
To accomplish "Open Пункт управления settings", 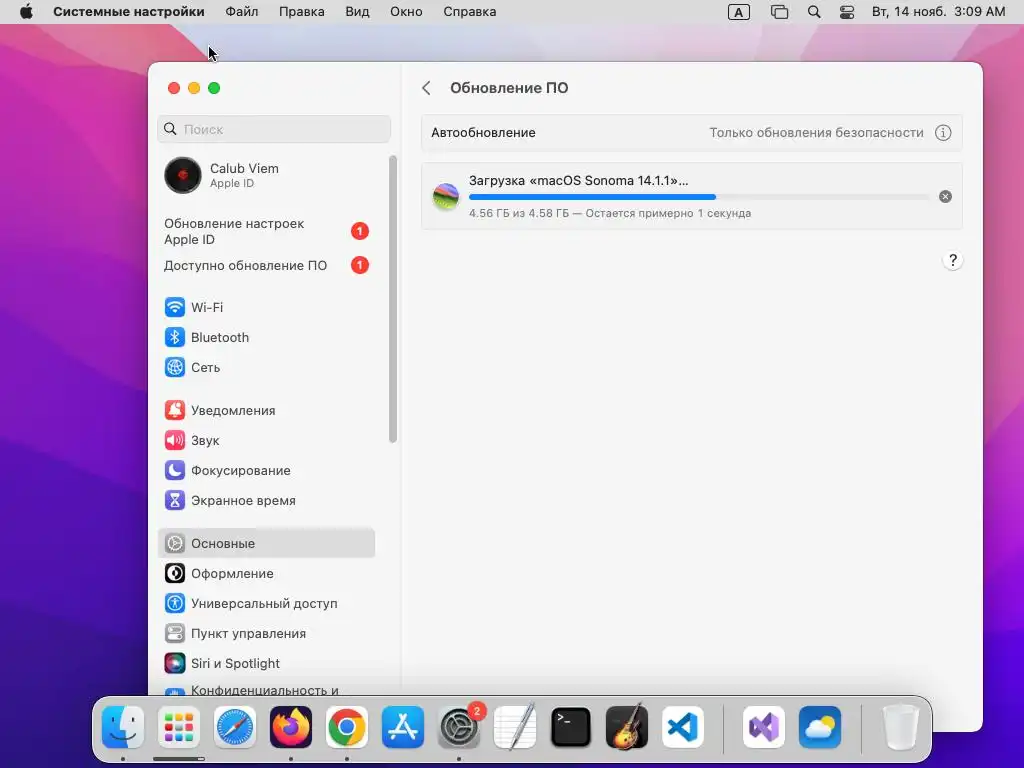I will point(266,633).
